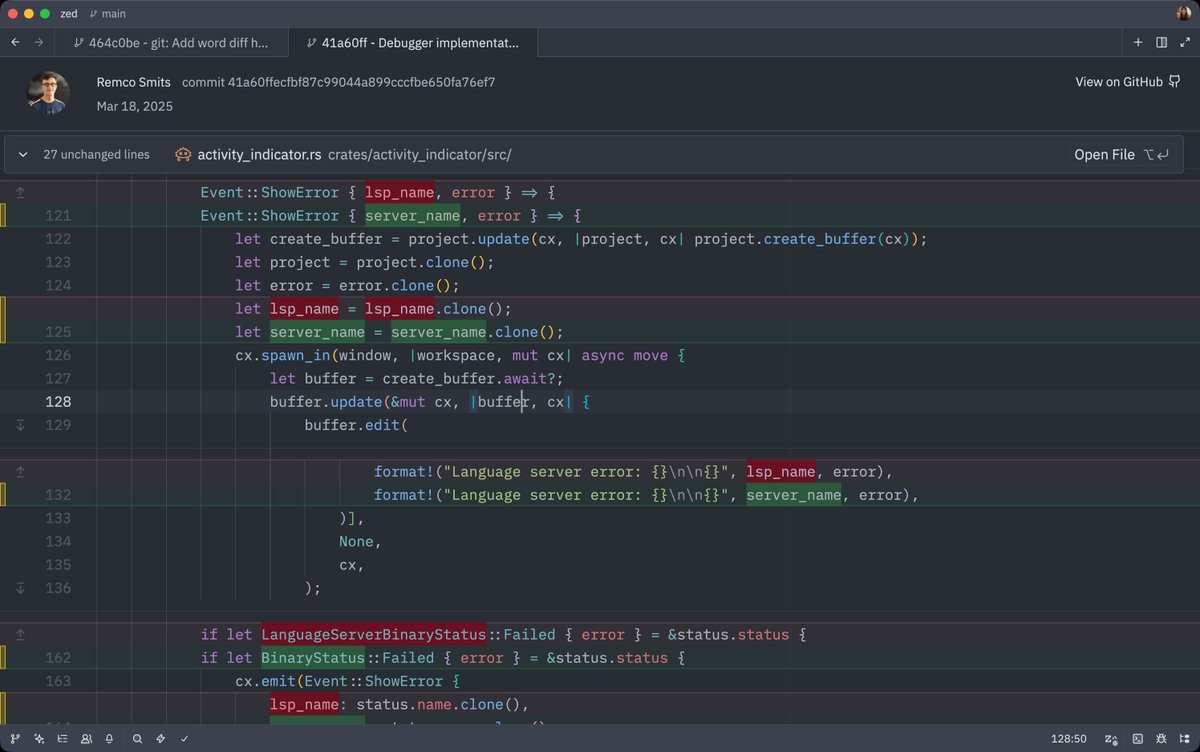Expand lines above the format! lsp_name line
1200x752 pixels.
tap(20, 471)
